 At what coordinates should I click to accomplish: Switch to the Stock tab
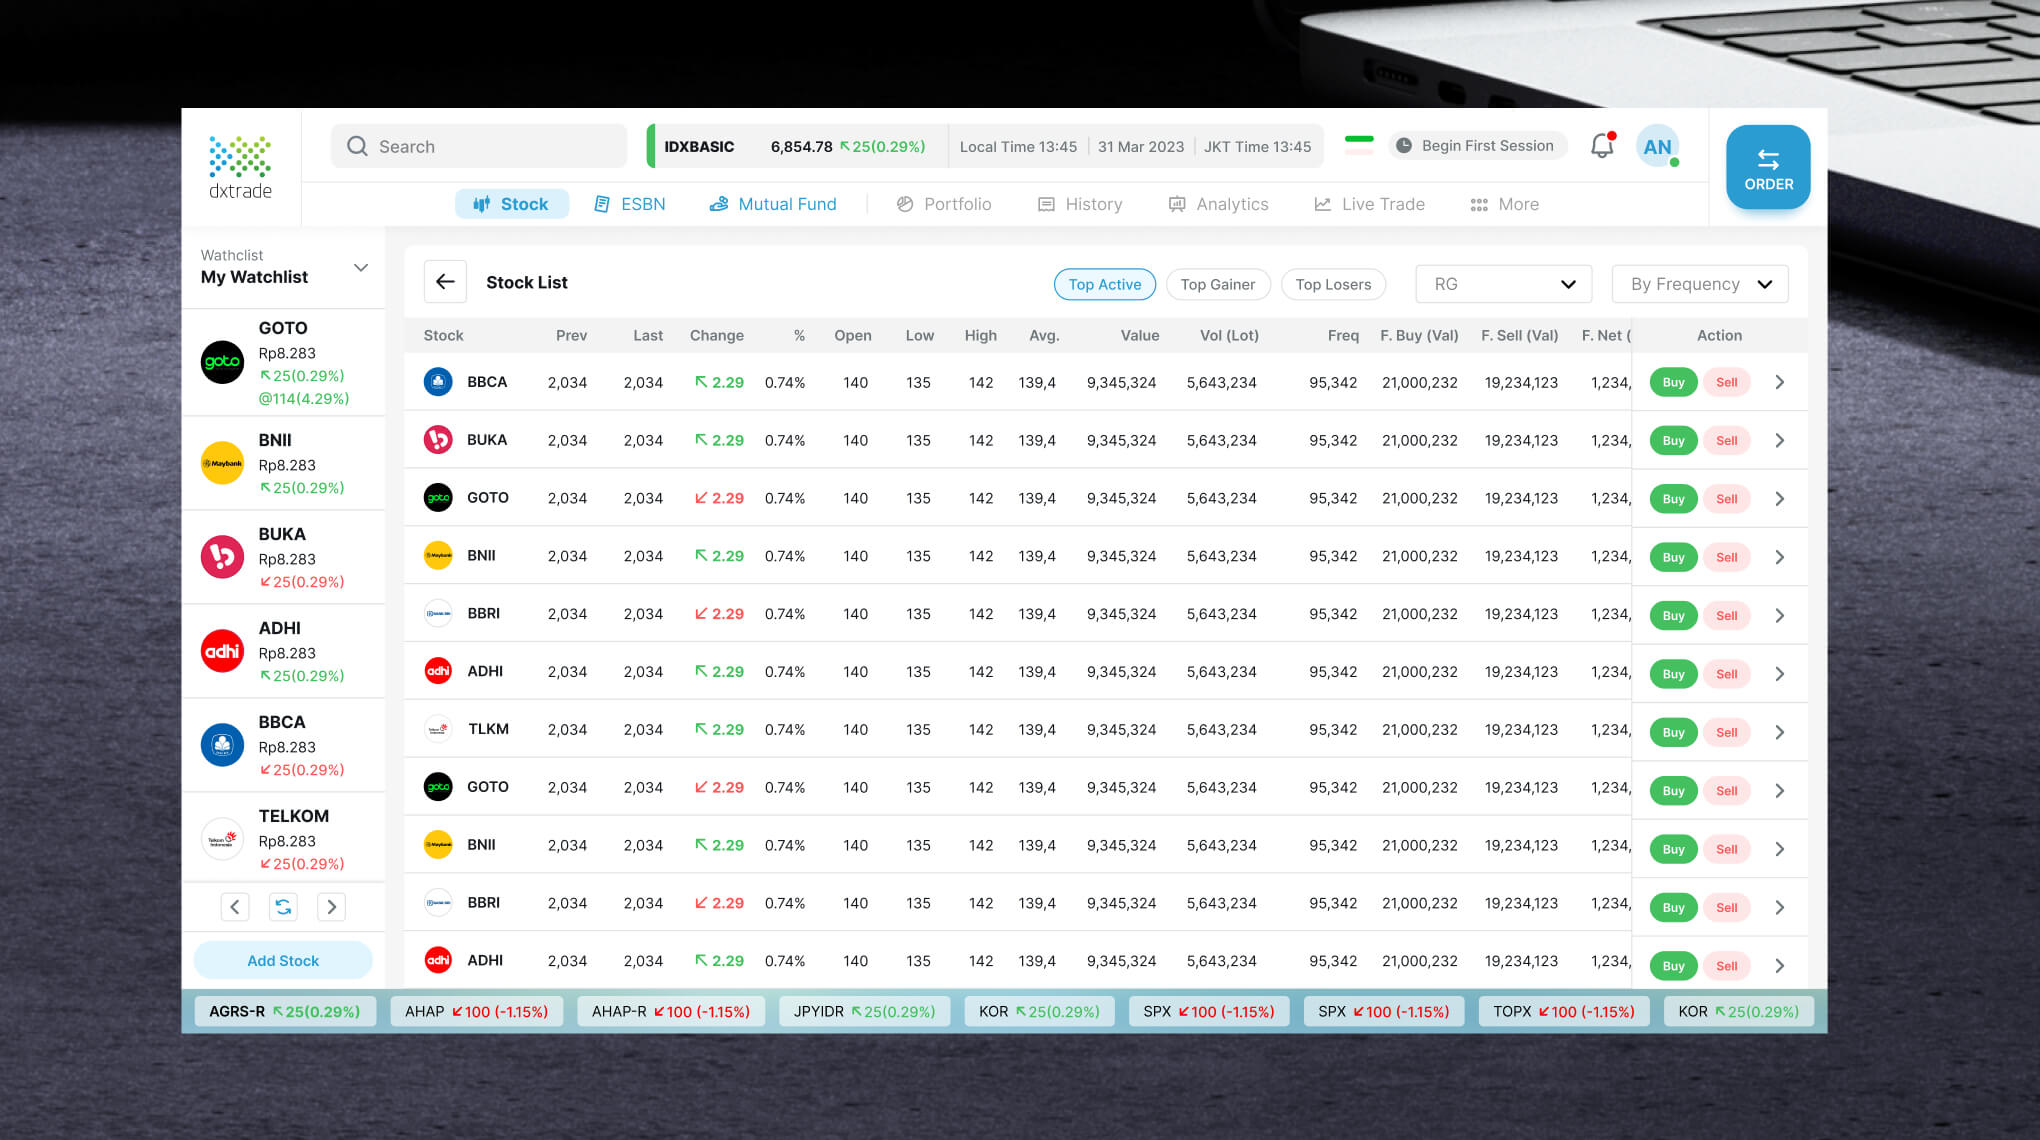511,204
